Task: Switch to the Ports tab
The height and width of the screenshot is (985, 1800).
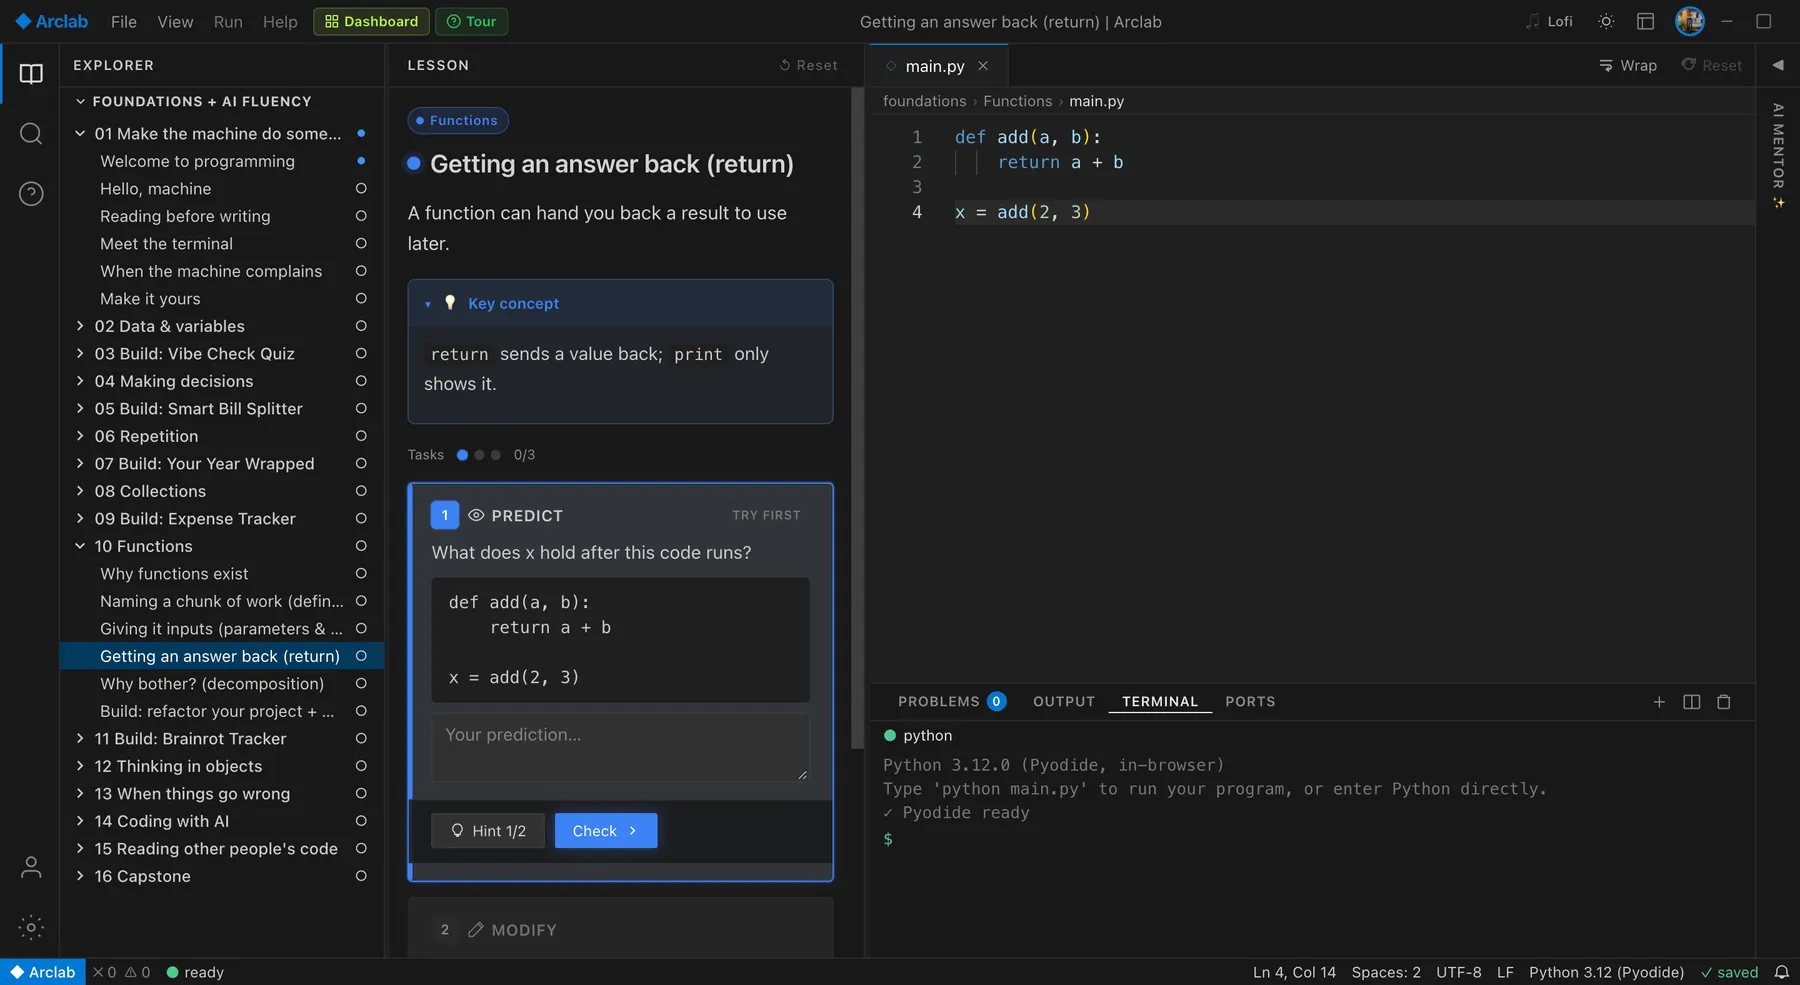Action: tap(1250, 701)
